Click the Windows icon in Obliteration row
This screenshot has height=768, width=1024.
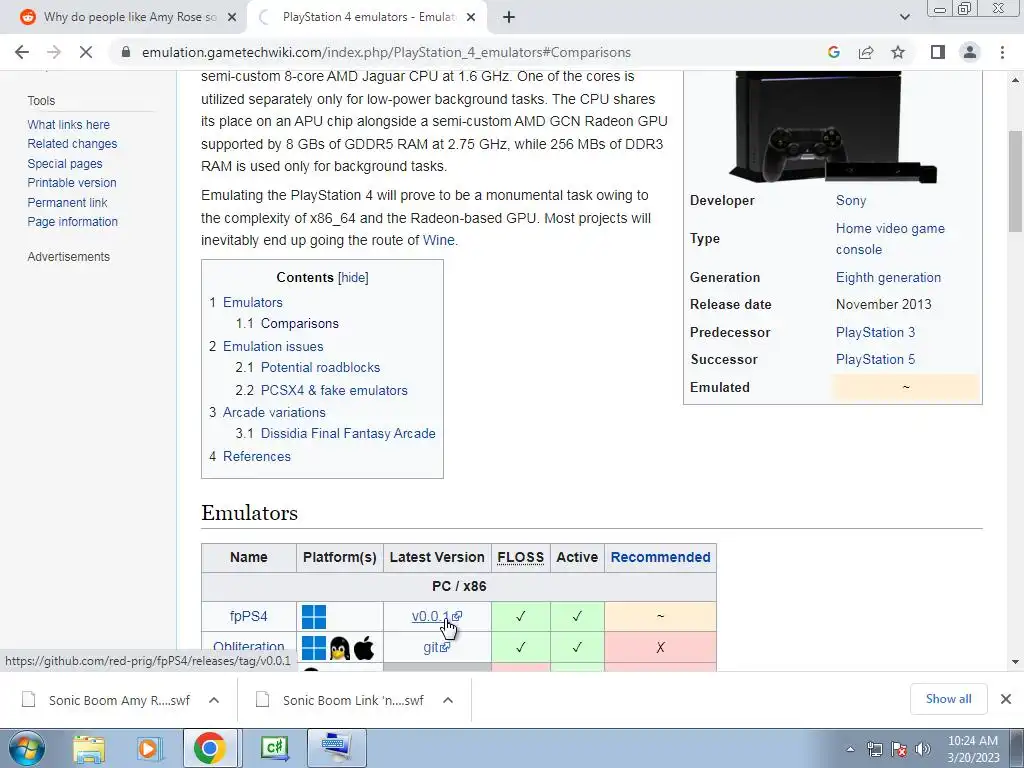click(x=313, y=648)
